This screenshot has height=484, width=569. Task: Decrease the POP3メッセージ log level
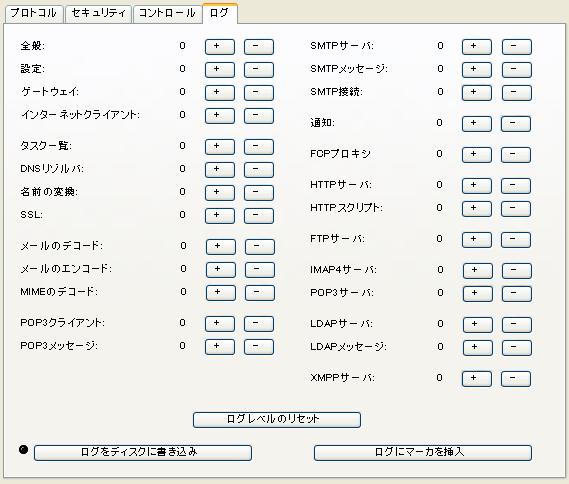(x=258, y=346)
